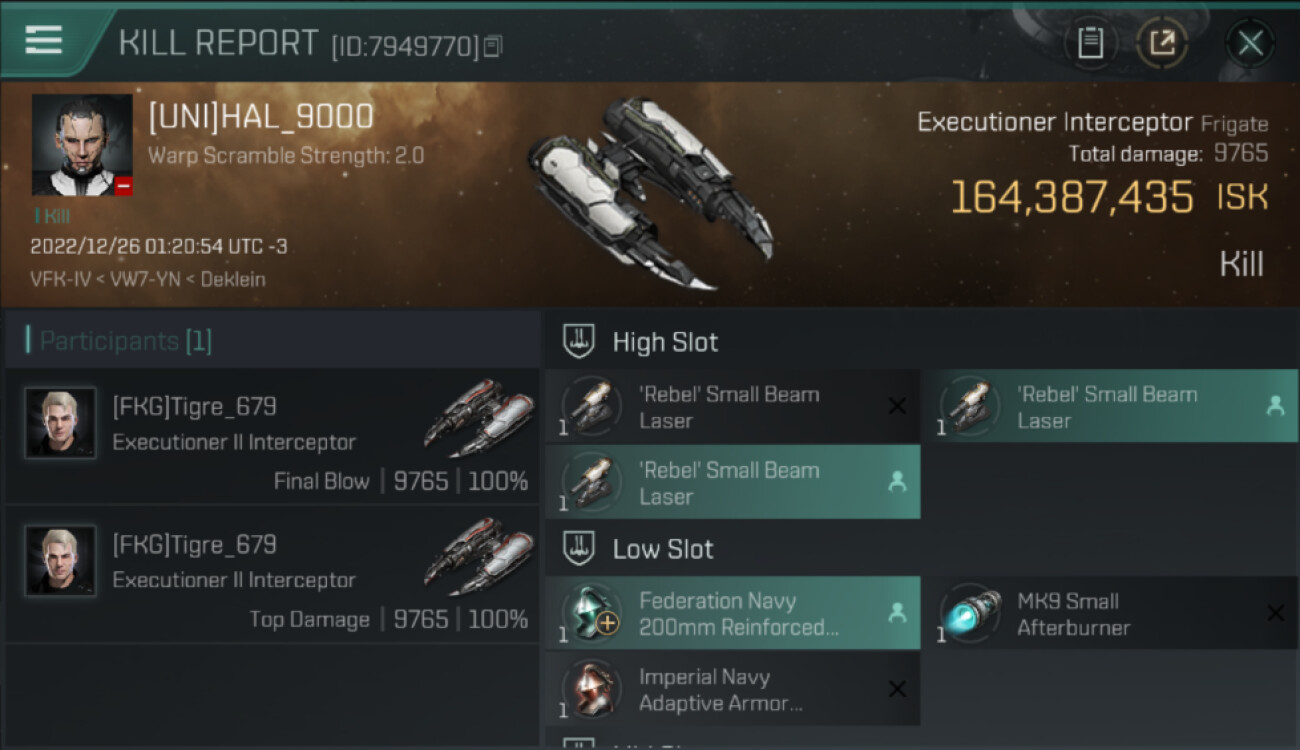Open HAL_9000's pilot portrait
The height and width of the screenshot is (750, 1300).
[x=82, y=145]
